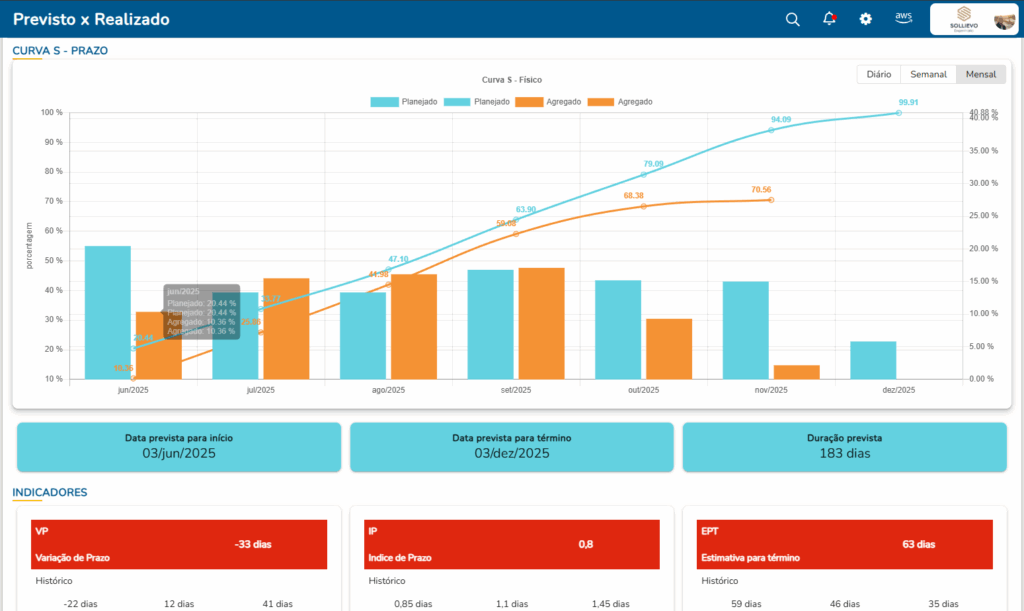Toggle the second Planejado legend series
Screen dimensions: 1024x611
pyautogui.click(x=476, y=102)
